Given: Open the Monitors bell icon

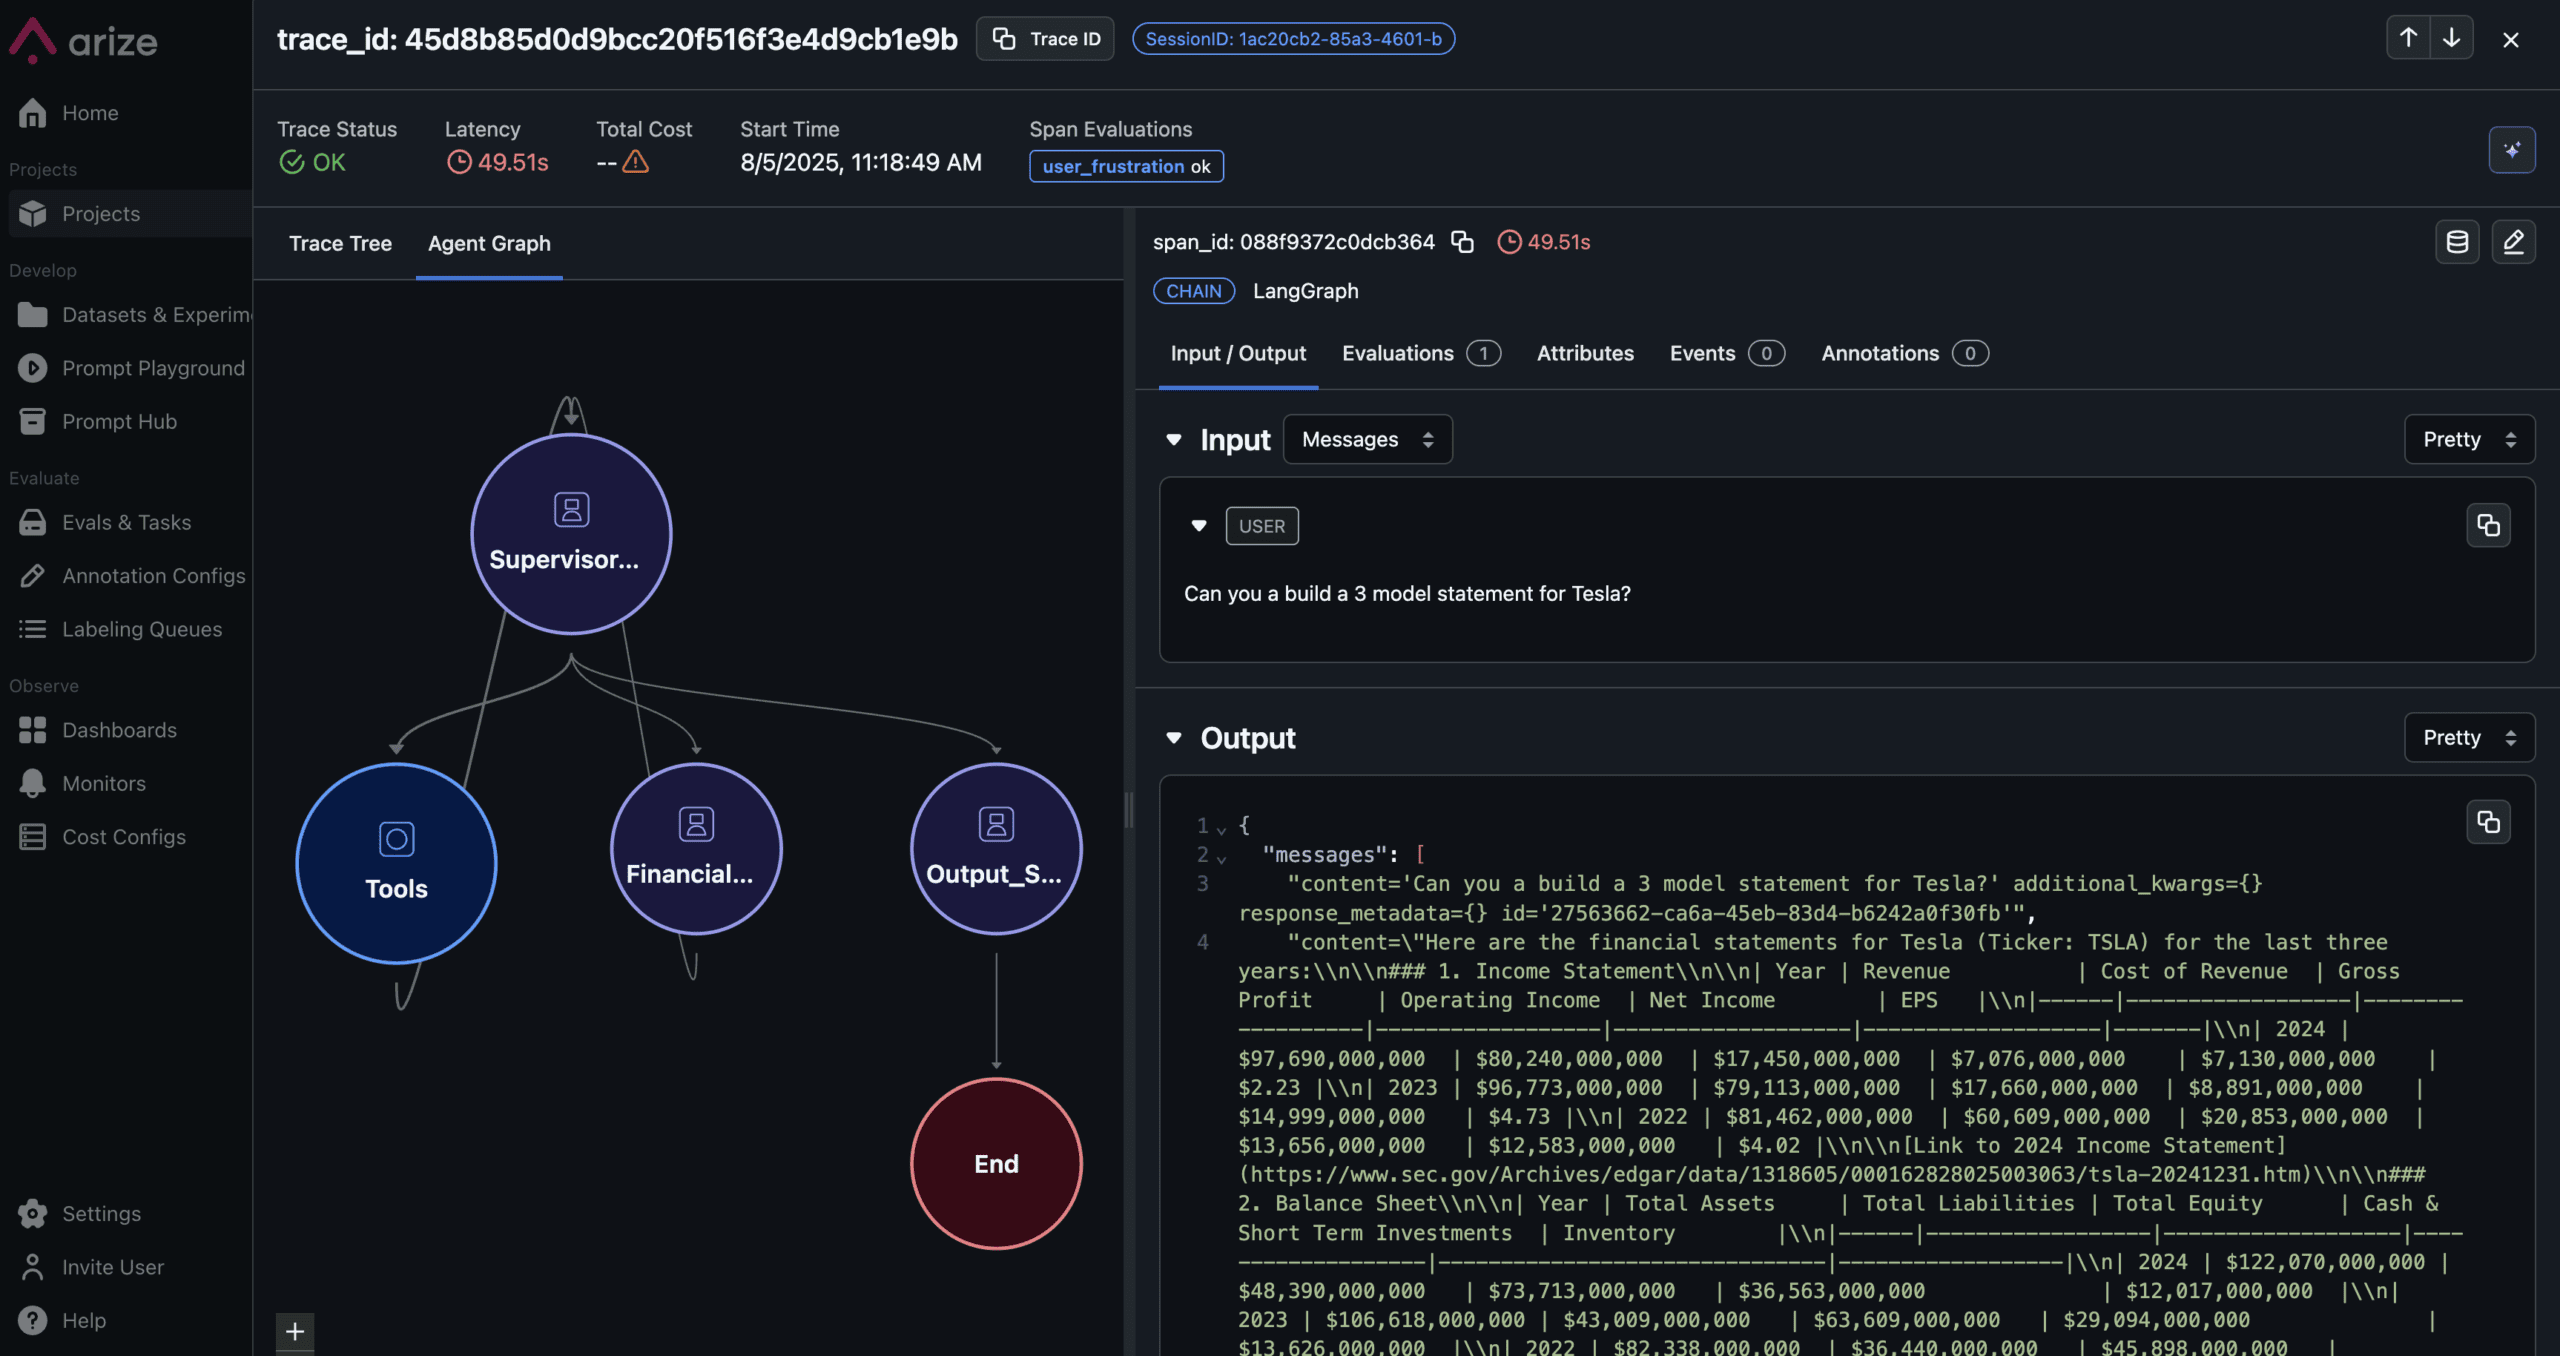Looking at the screenshot, I should (32, 783).
